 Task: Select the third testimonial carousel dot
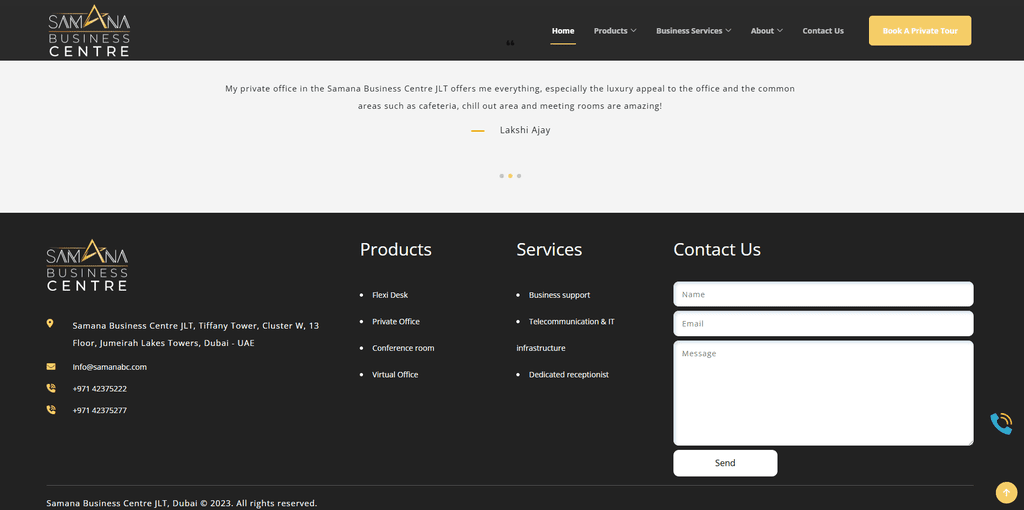pos(519,176)
